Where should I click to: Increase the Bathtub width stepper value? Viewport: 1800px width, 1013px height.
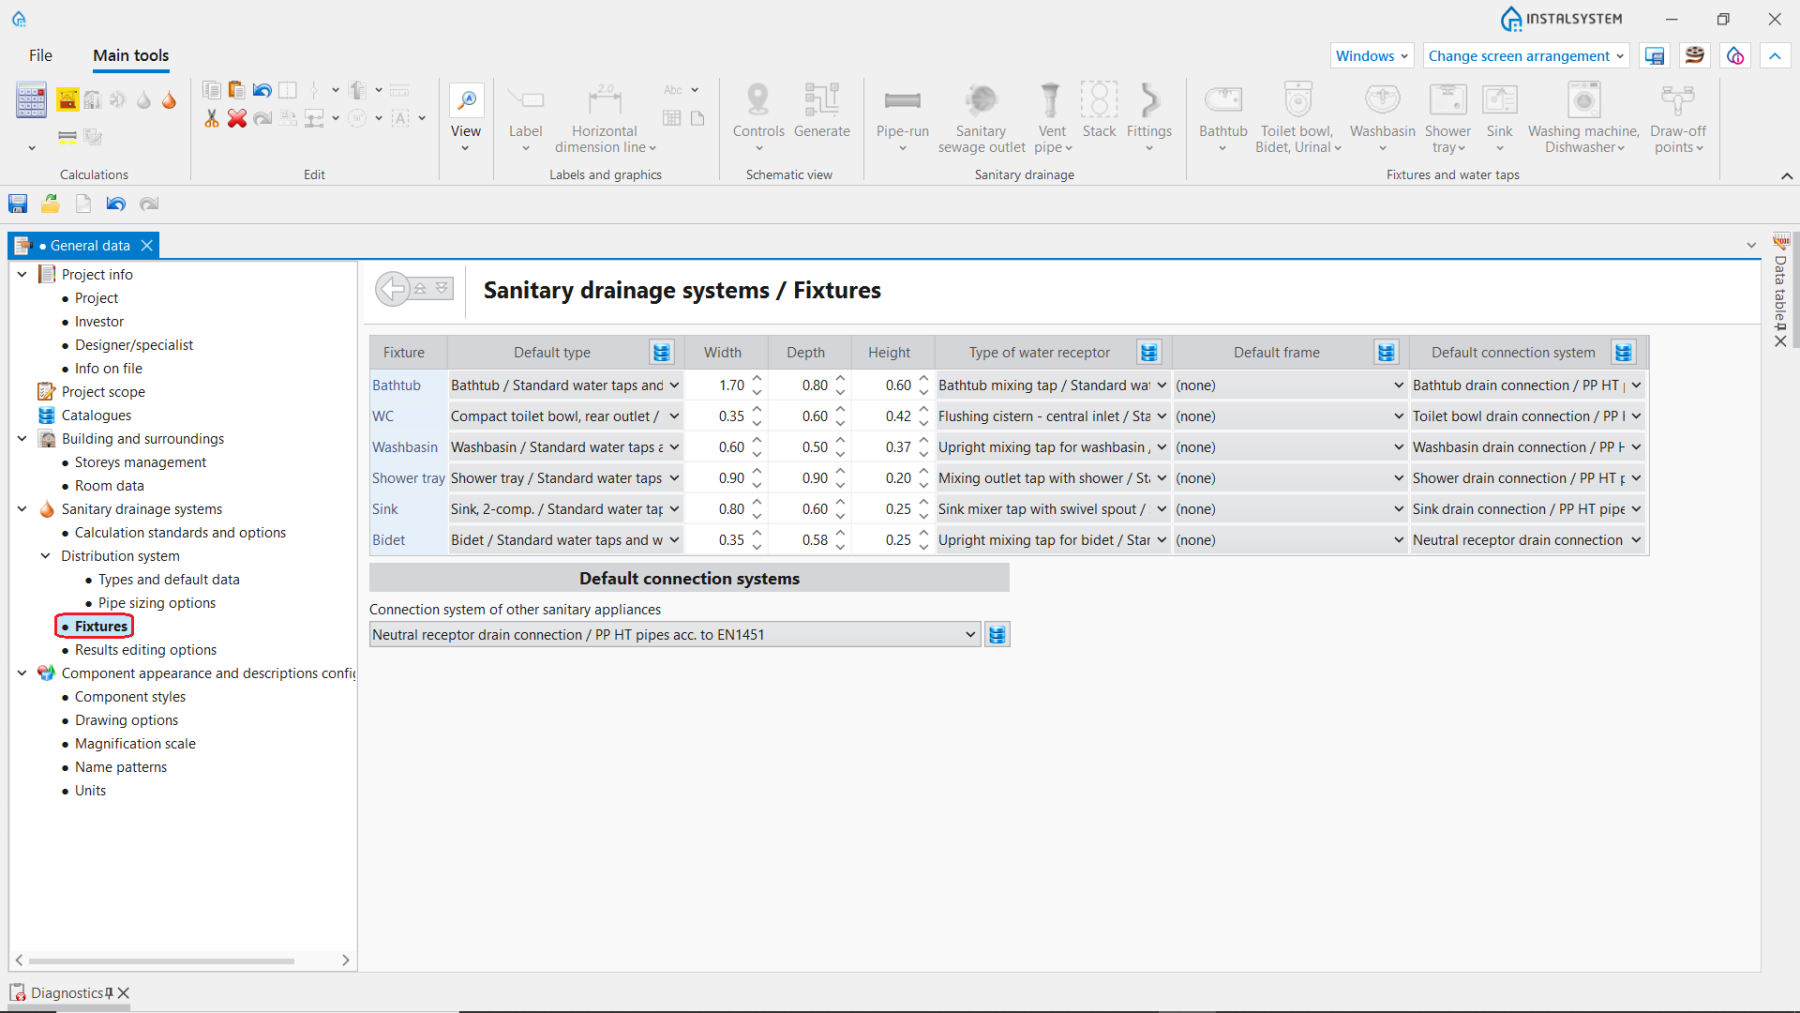click(757, 379)
